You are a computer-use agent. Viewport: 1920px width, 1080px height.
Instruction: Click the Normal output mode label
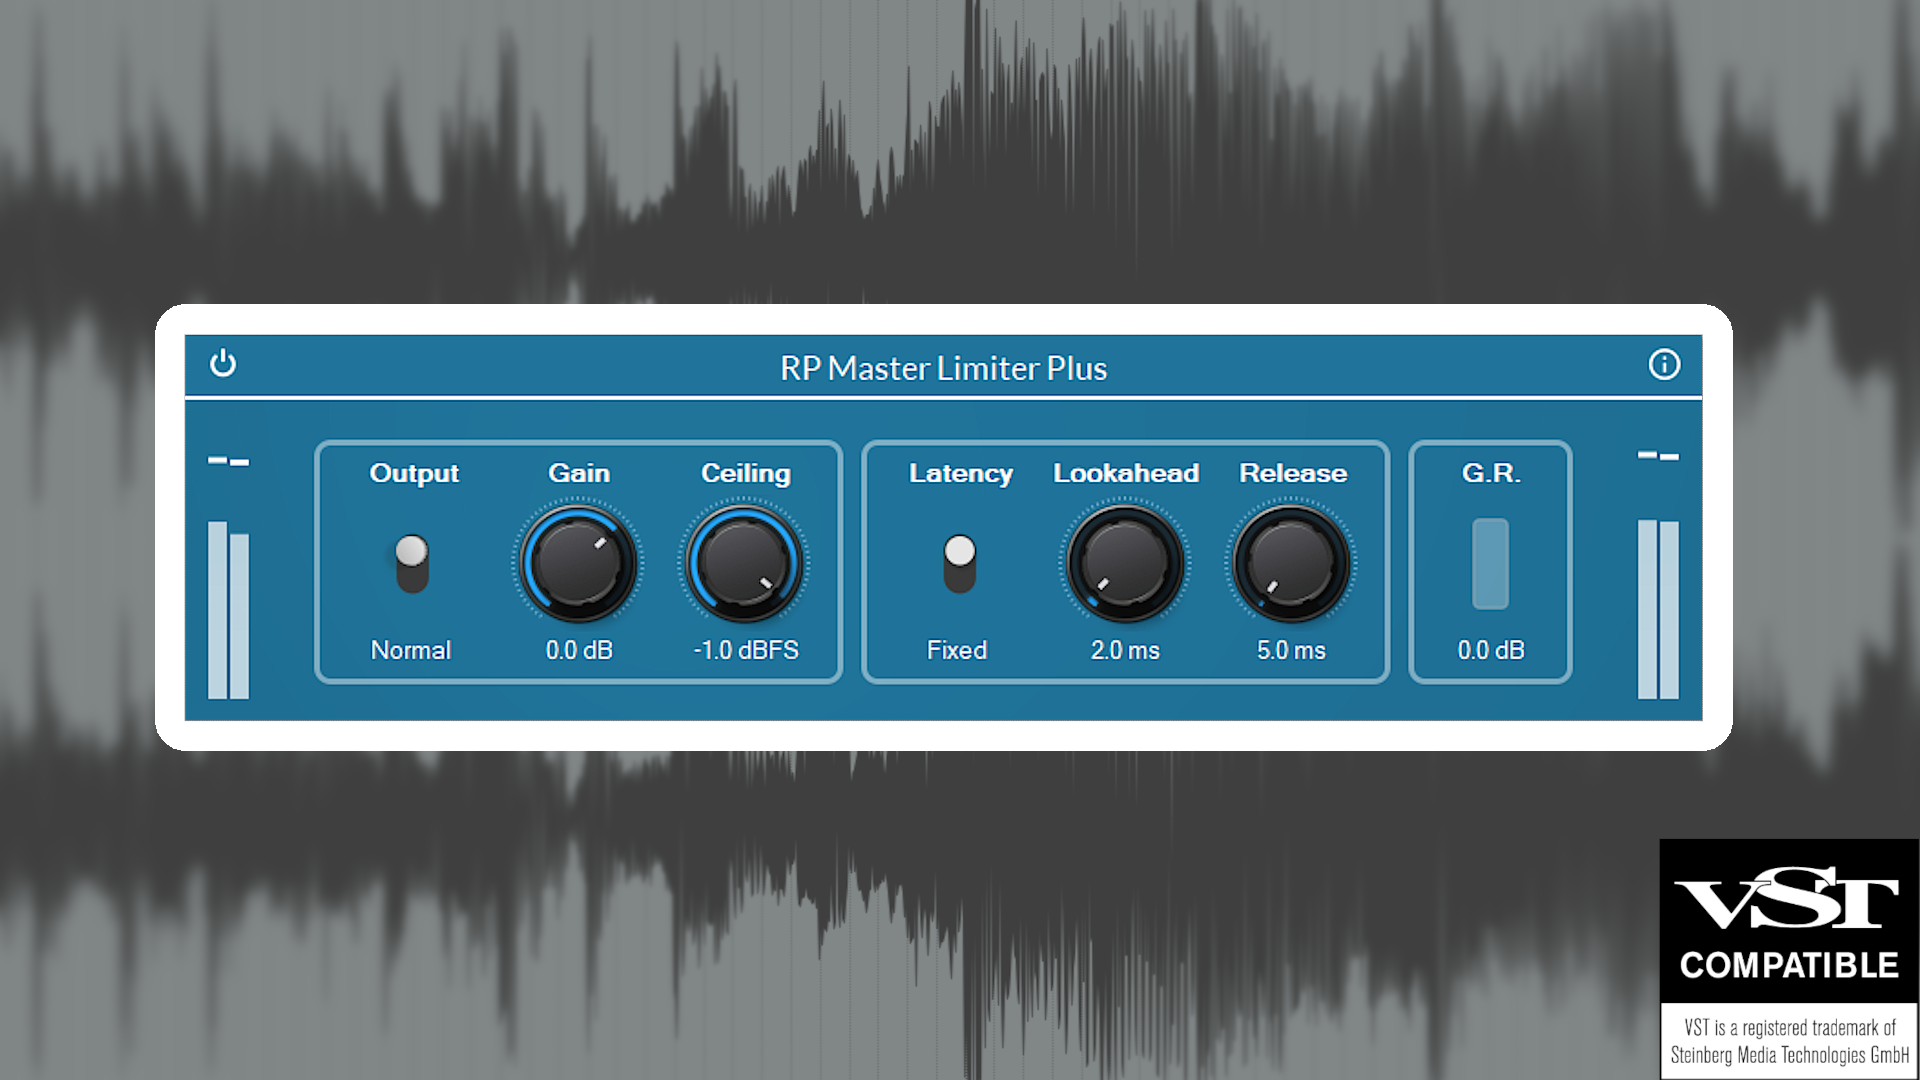pyautogui.click(x=411, y=650)
